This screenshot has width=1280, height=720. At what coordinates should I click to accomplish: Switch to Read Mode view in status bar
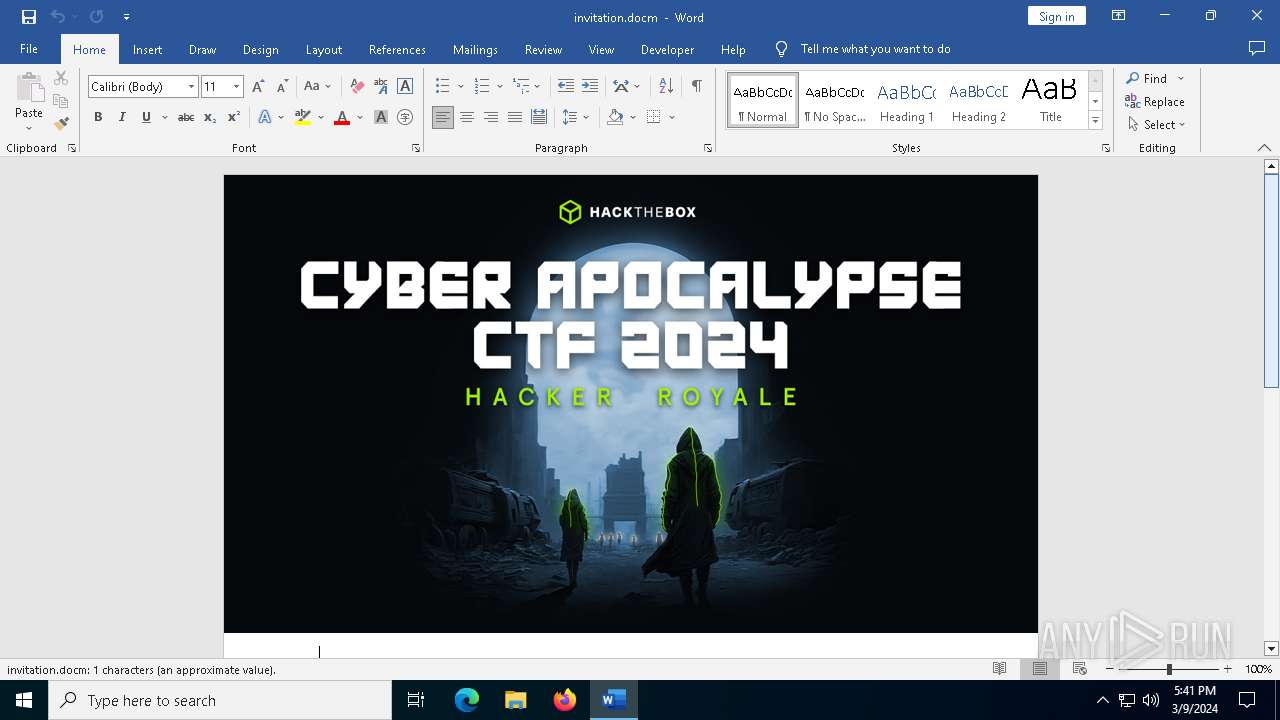[x=999, y=669]
